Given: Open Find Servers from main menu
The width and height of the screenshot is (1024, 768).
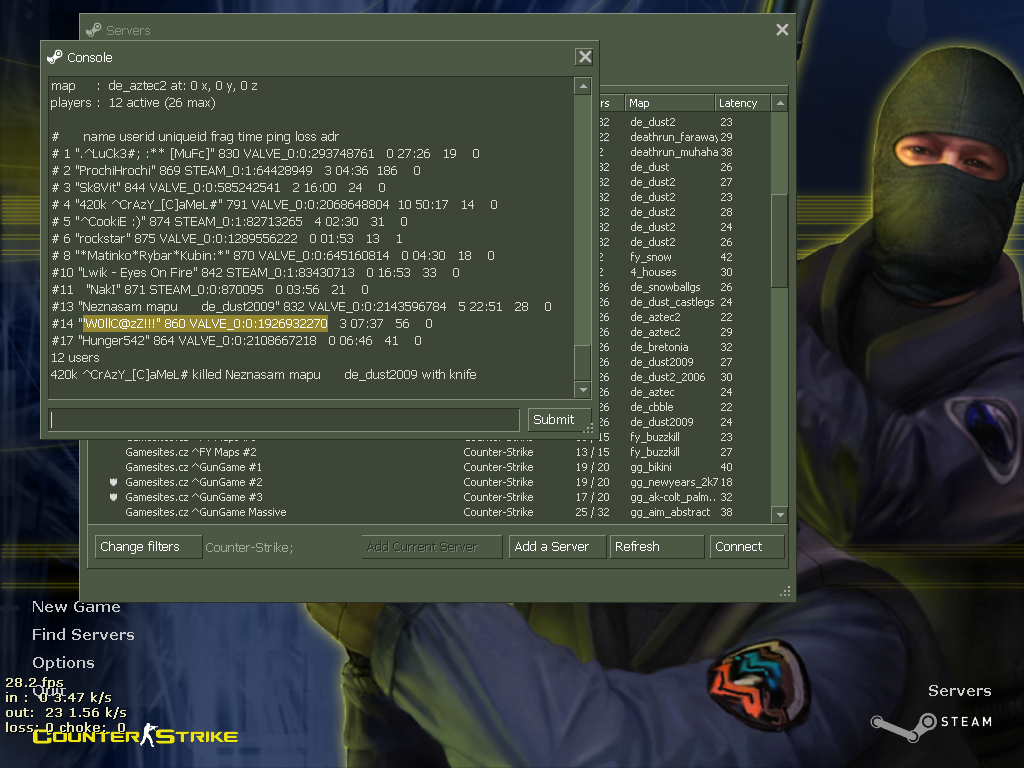Looking at the screenshot, I should 83,635.
